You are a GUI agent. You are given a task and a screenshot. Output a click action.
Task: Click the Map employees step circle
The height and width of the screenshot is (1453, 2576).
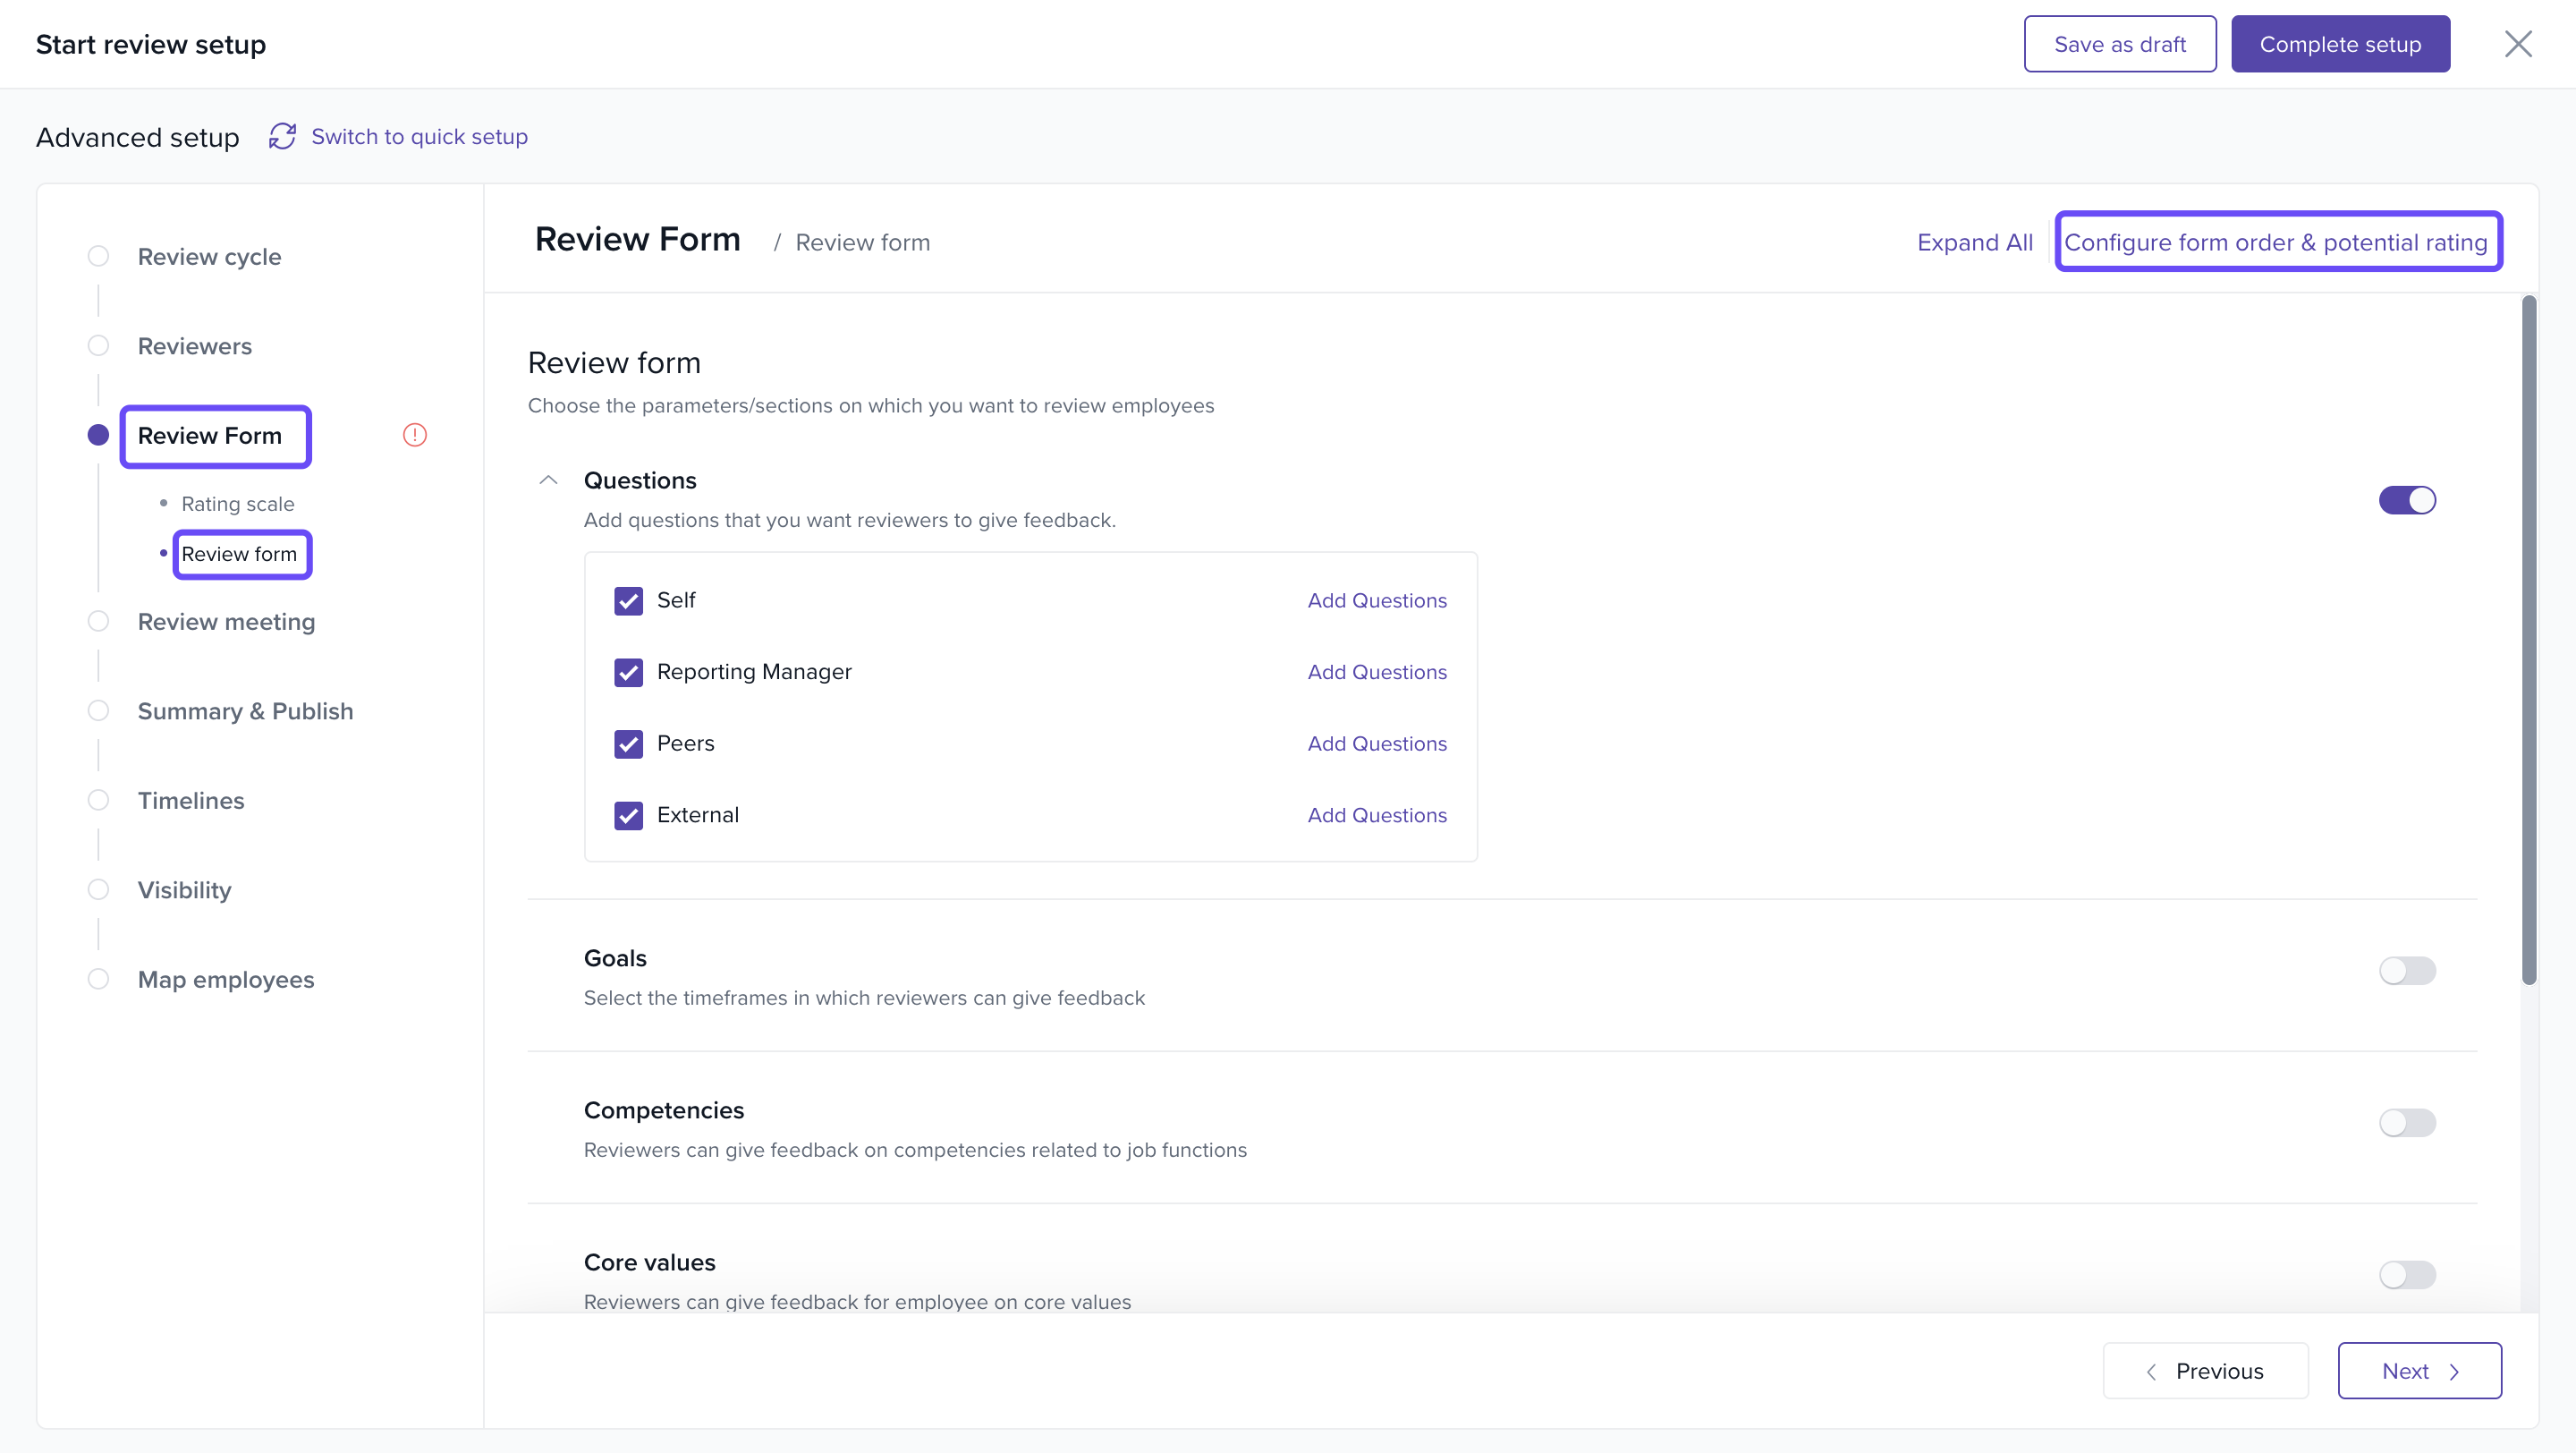click(x=98, y=979)
